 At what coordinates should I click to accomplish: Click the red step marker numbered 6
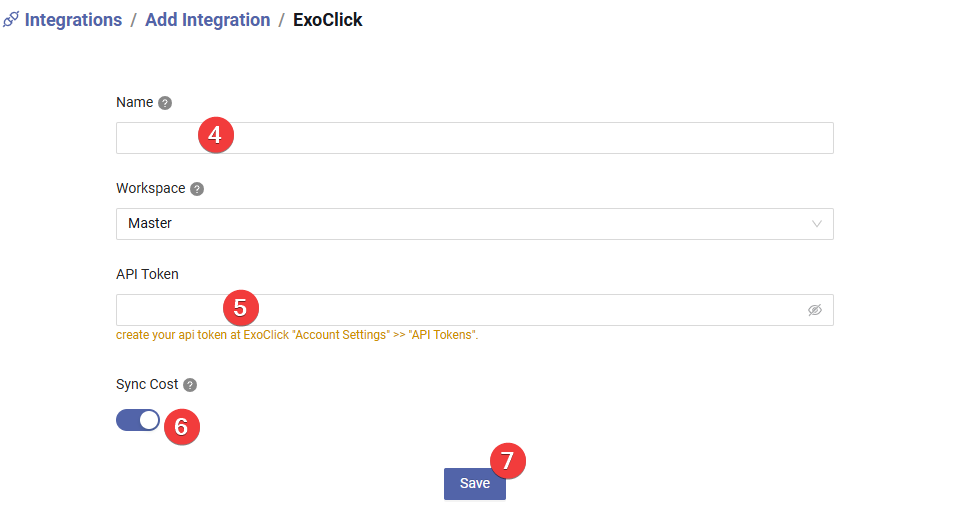[x=181, y=426]
